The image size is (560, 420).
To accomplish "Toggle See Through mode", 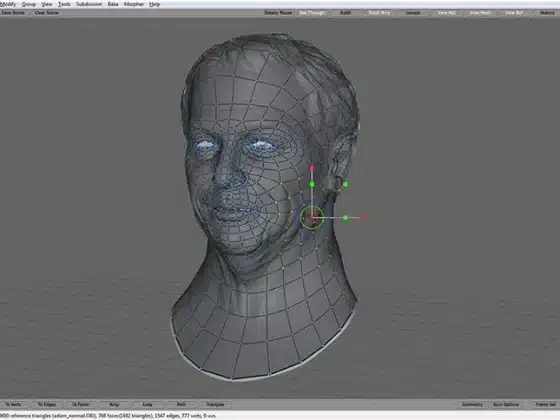I will click(x=312, y=12).
